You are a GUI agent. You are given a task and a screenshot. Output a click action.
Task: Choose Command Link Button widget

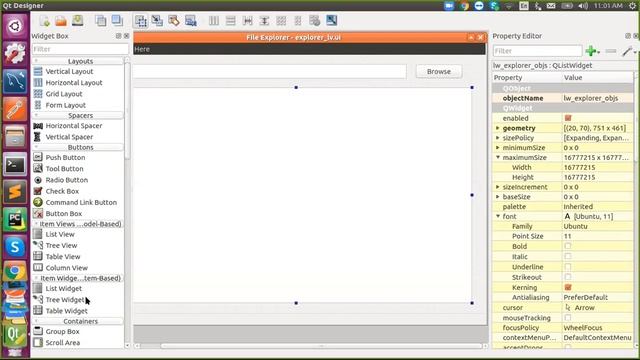pyautogui.click(x=81, y=202)
